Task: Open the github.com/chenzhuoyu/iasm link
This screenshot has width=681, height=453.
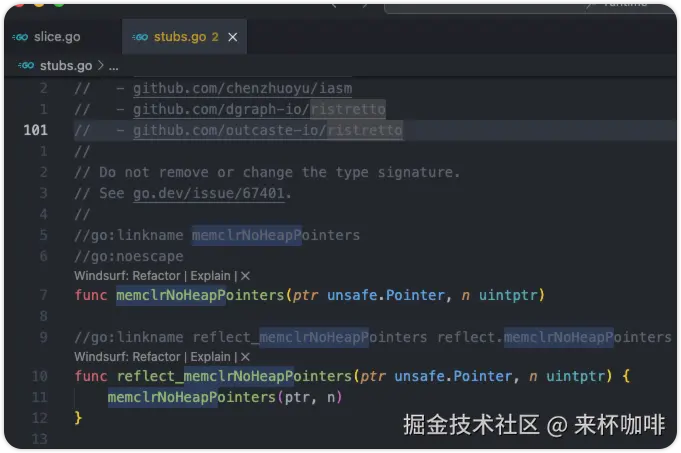Action: (x=242, y=88)
